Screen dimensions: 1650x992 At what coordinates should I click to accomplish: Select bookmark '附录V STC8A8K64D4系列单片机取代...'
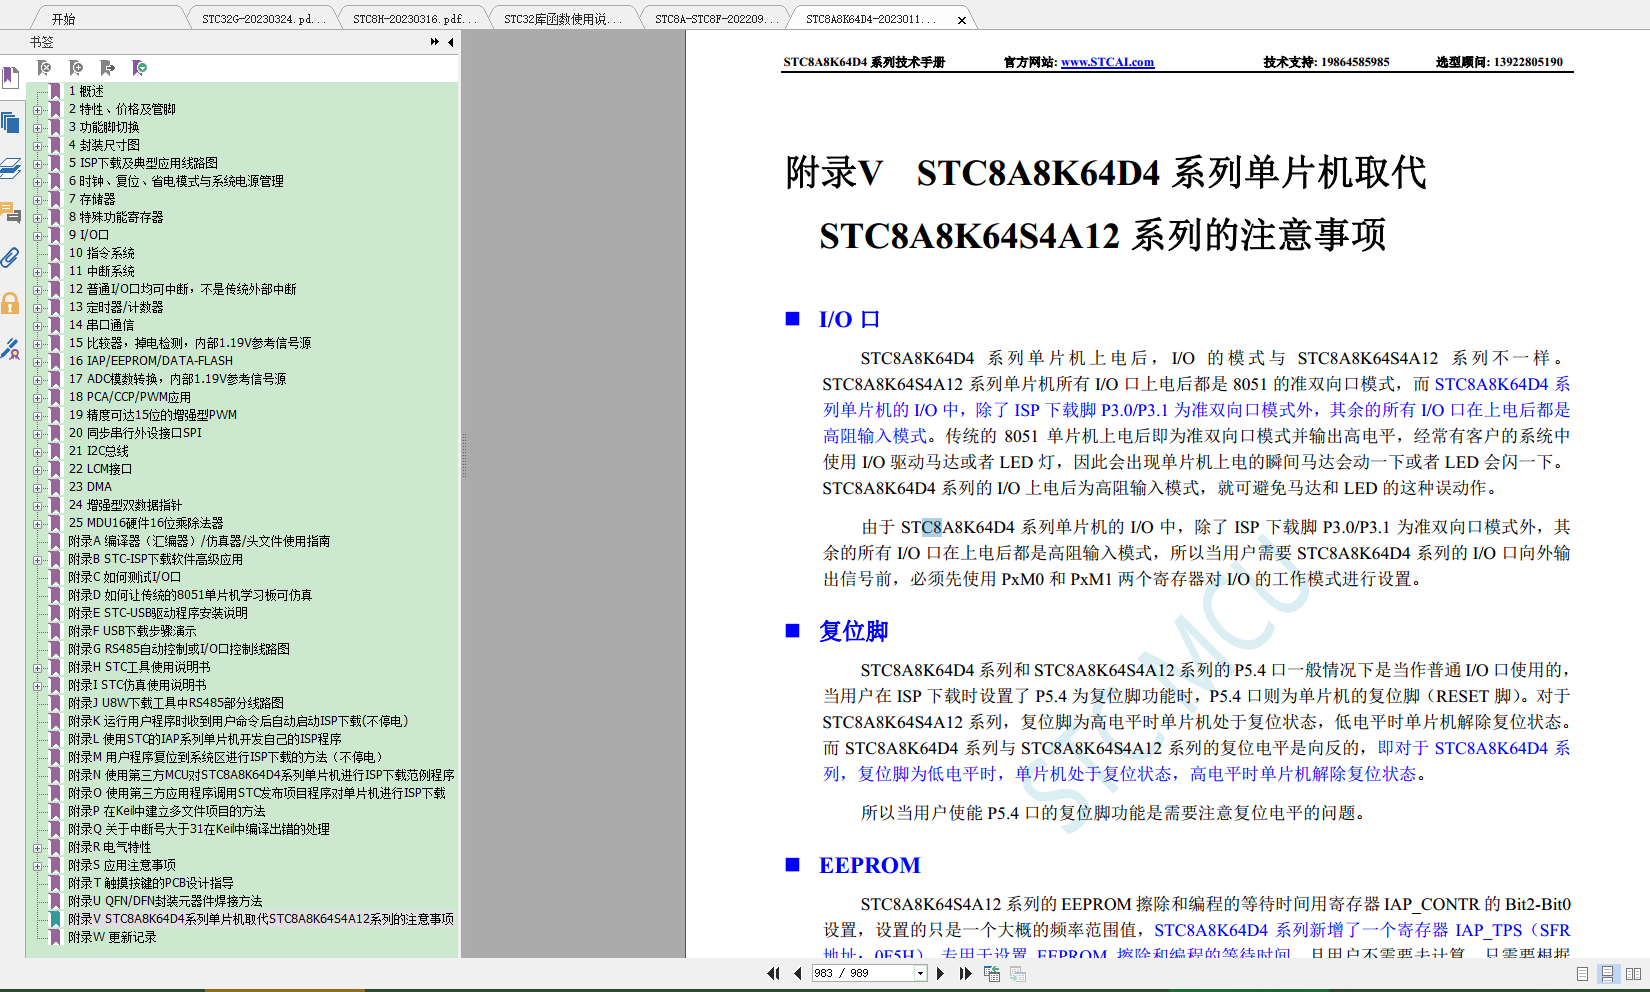(261, 919)
